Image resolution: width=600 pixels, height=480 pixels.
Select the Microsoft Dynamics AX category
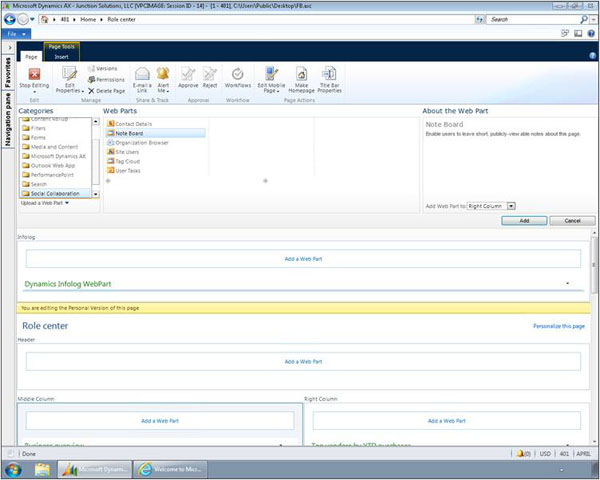(58, 156)
